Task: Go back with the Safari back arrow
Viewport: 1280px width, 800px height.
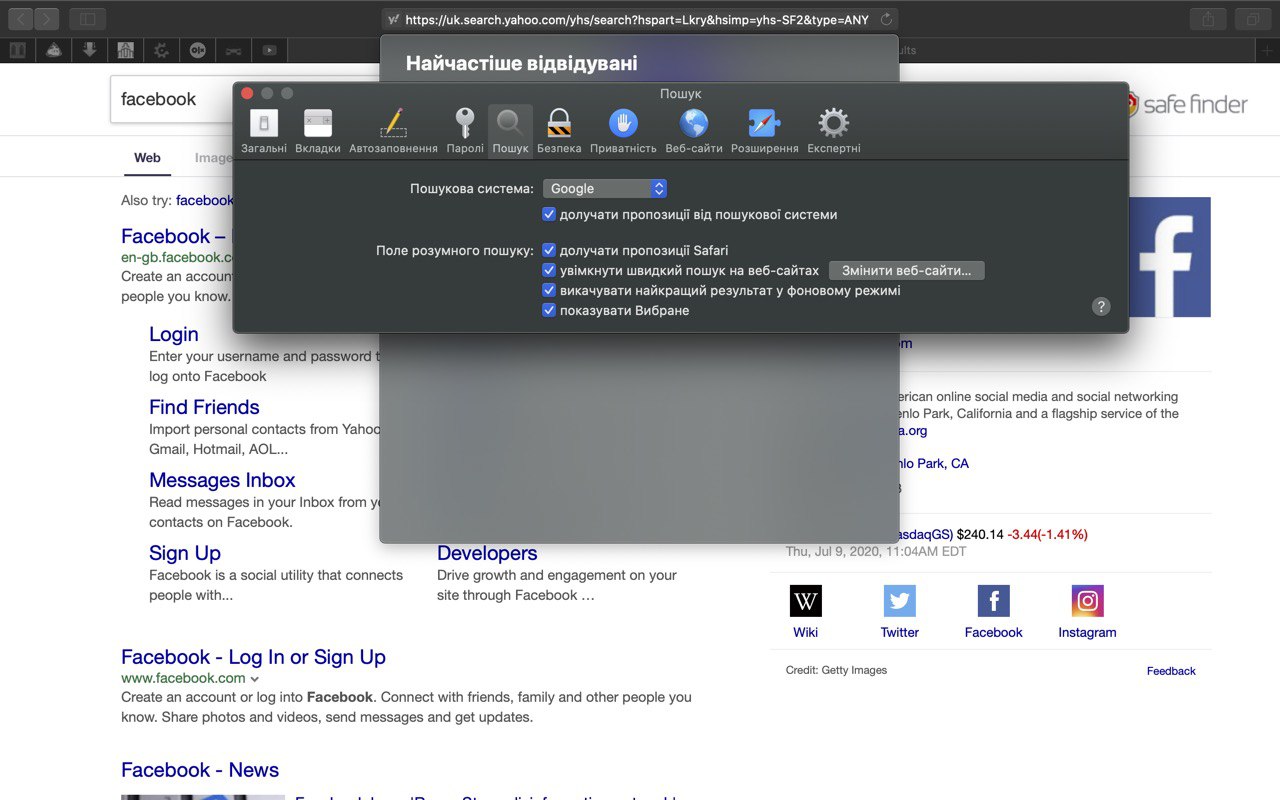Action: (20, 18)
